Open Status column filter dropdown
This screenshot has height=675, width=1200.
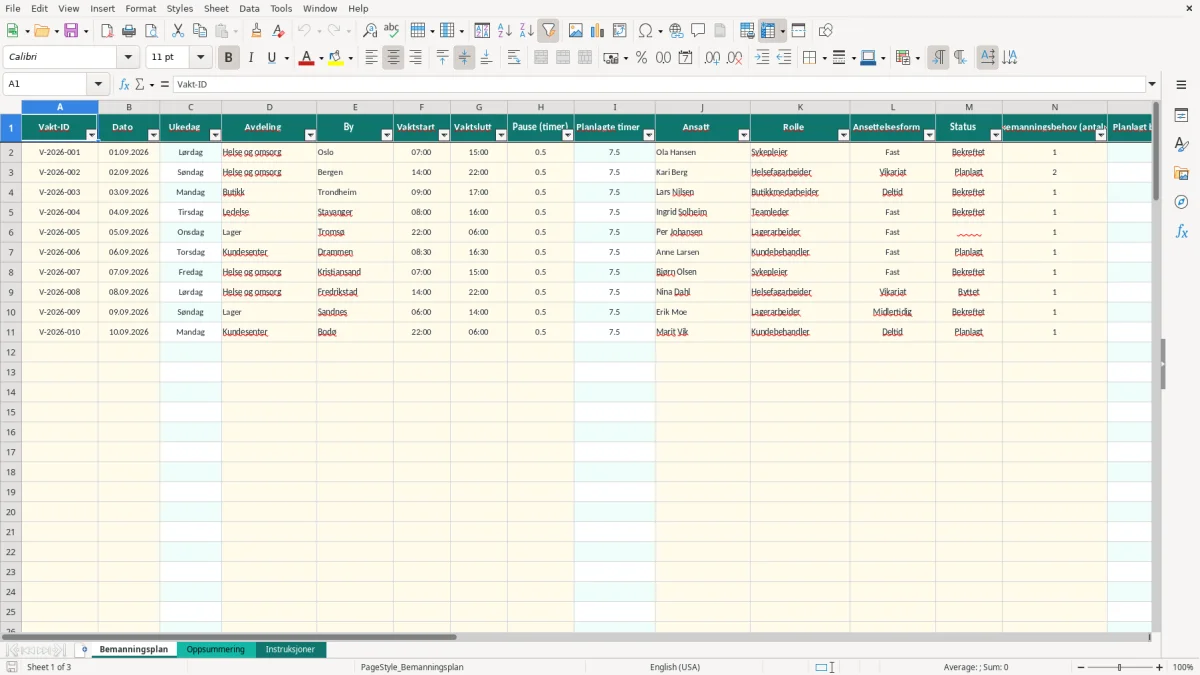(x=995, y=134)
